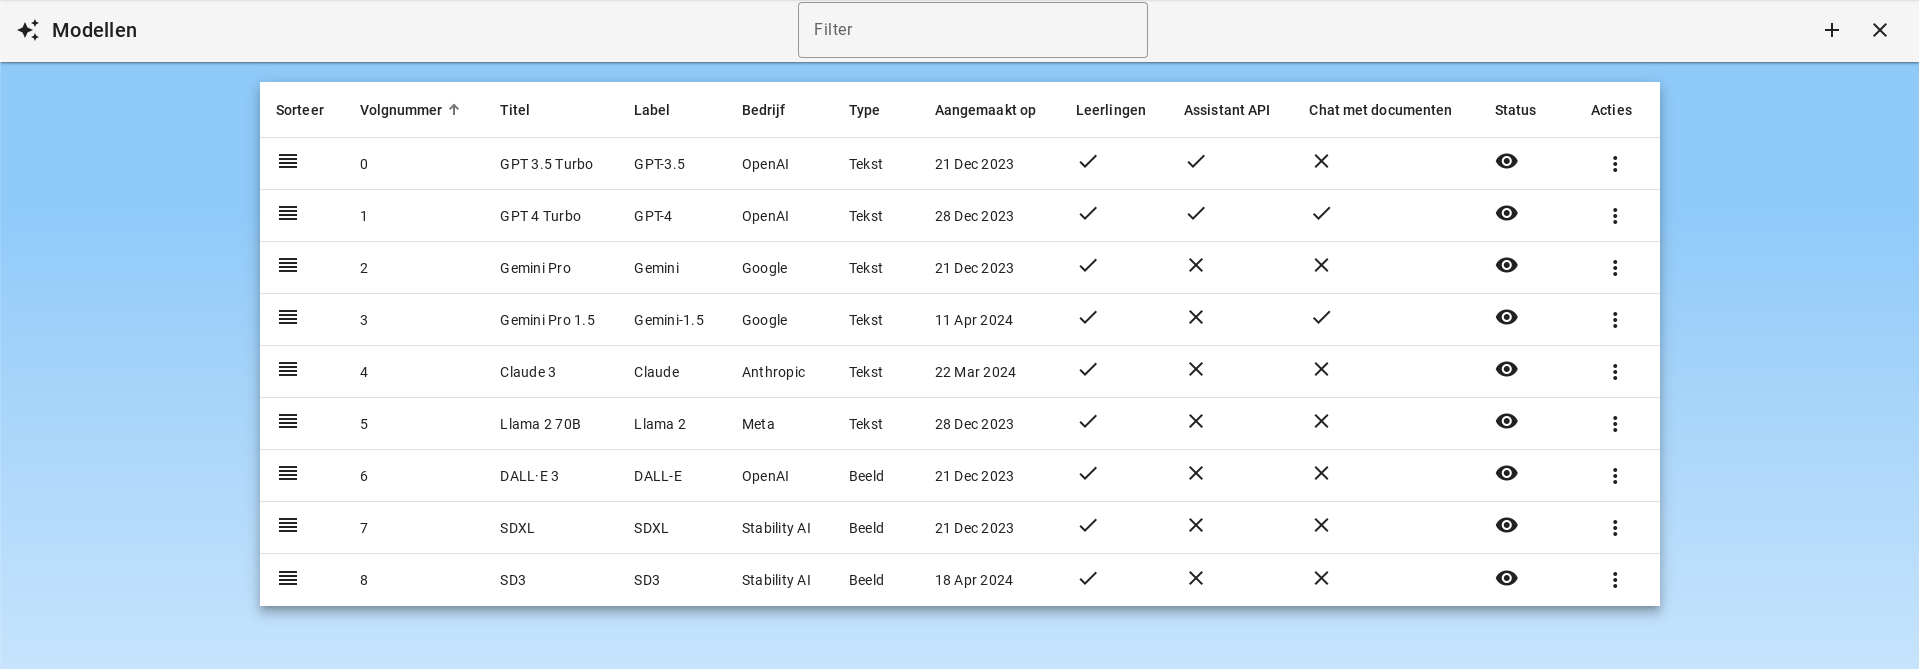Click the add model plus icon
Image resolution: width=1919 pixels, height=669 pixels.
pyautogui.click(x=1831, y=30)
